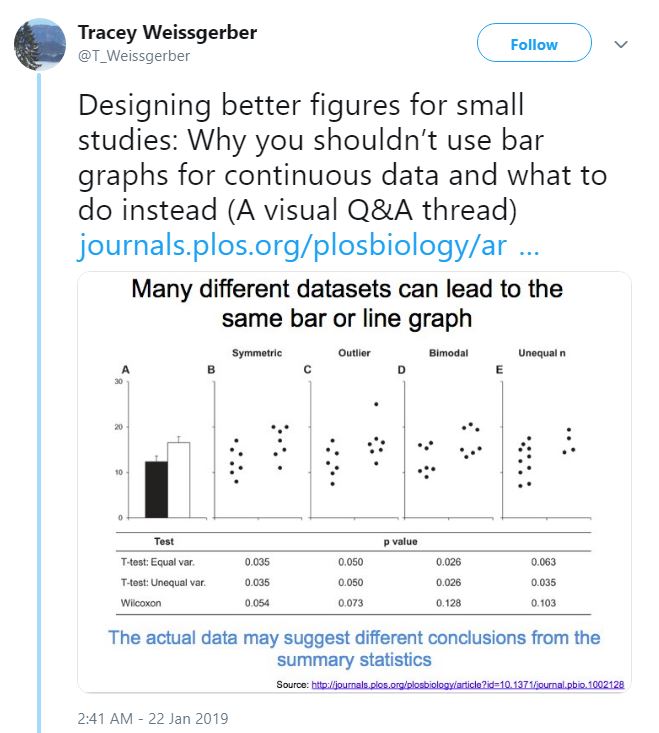Image resolution: width=659 pixels, height=733 pixels.
Task: Select the Unequal n panel heading
Action: [544, 353]
